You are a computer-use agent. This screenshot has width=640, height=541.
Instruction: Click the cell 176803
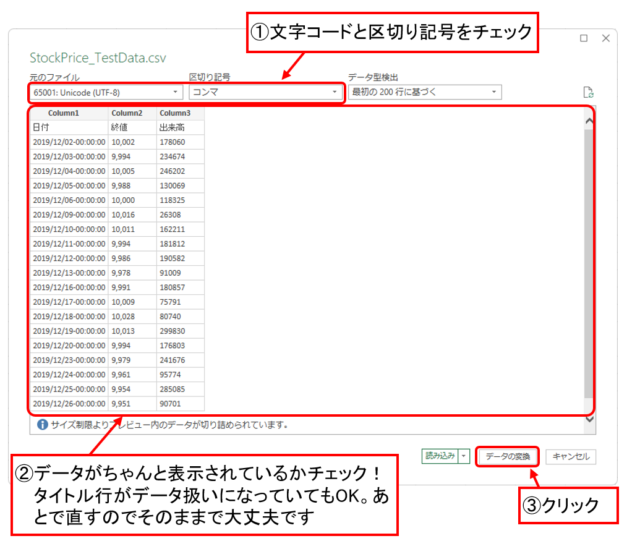point(180,346)
